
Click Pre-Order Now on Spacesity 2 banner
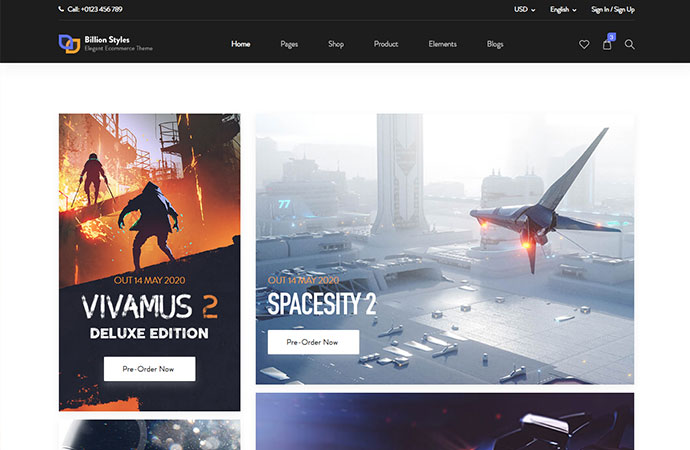[x=313, y=342]
